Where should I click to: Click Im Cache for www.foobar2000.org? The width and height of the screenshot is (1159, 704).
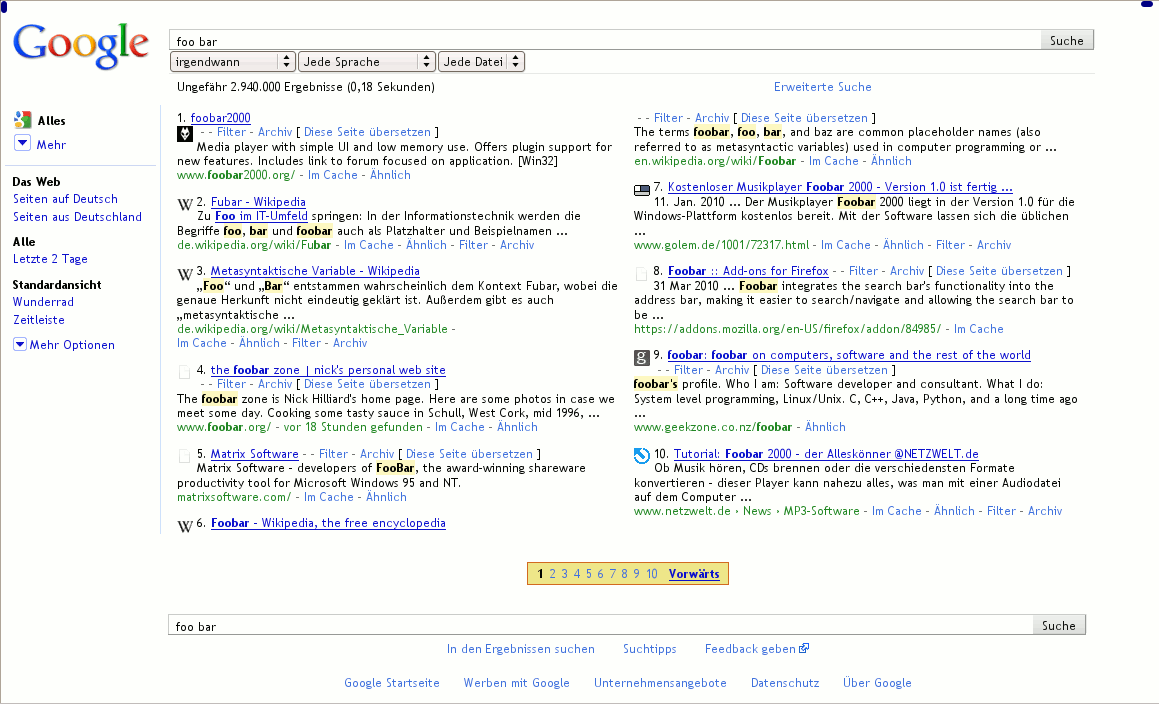tap(333, 175)
